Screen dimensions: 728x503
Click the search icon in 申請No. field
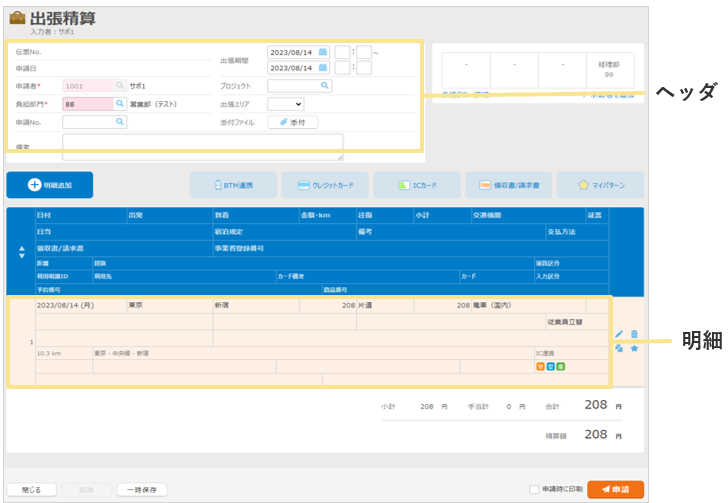[x=120, y=121]
